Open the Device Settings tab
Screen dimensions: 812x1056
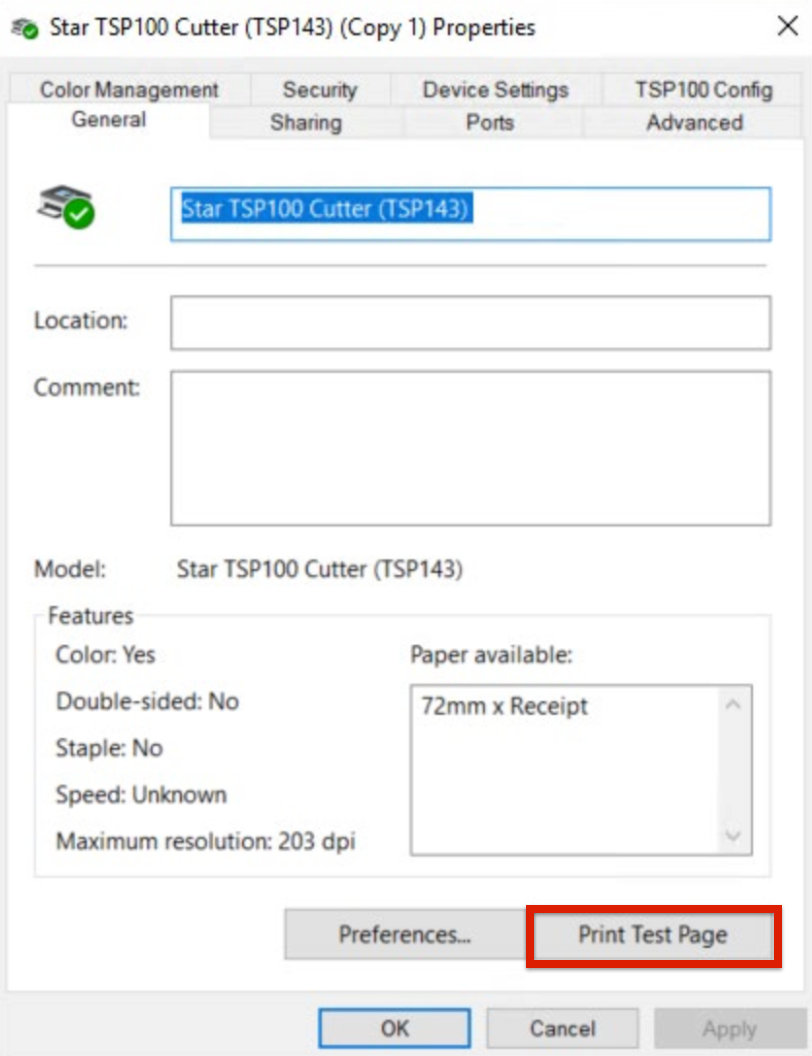click(x=495, y=89)
